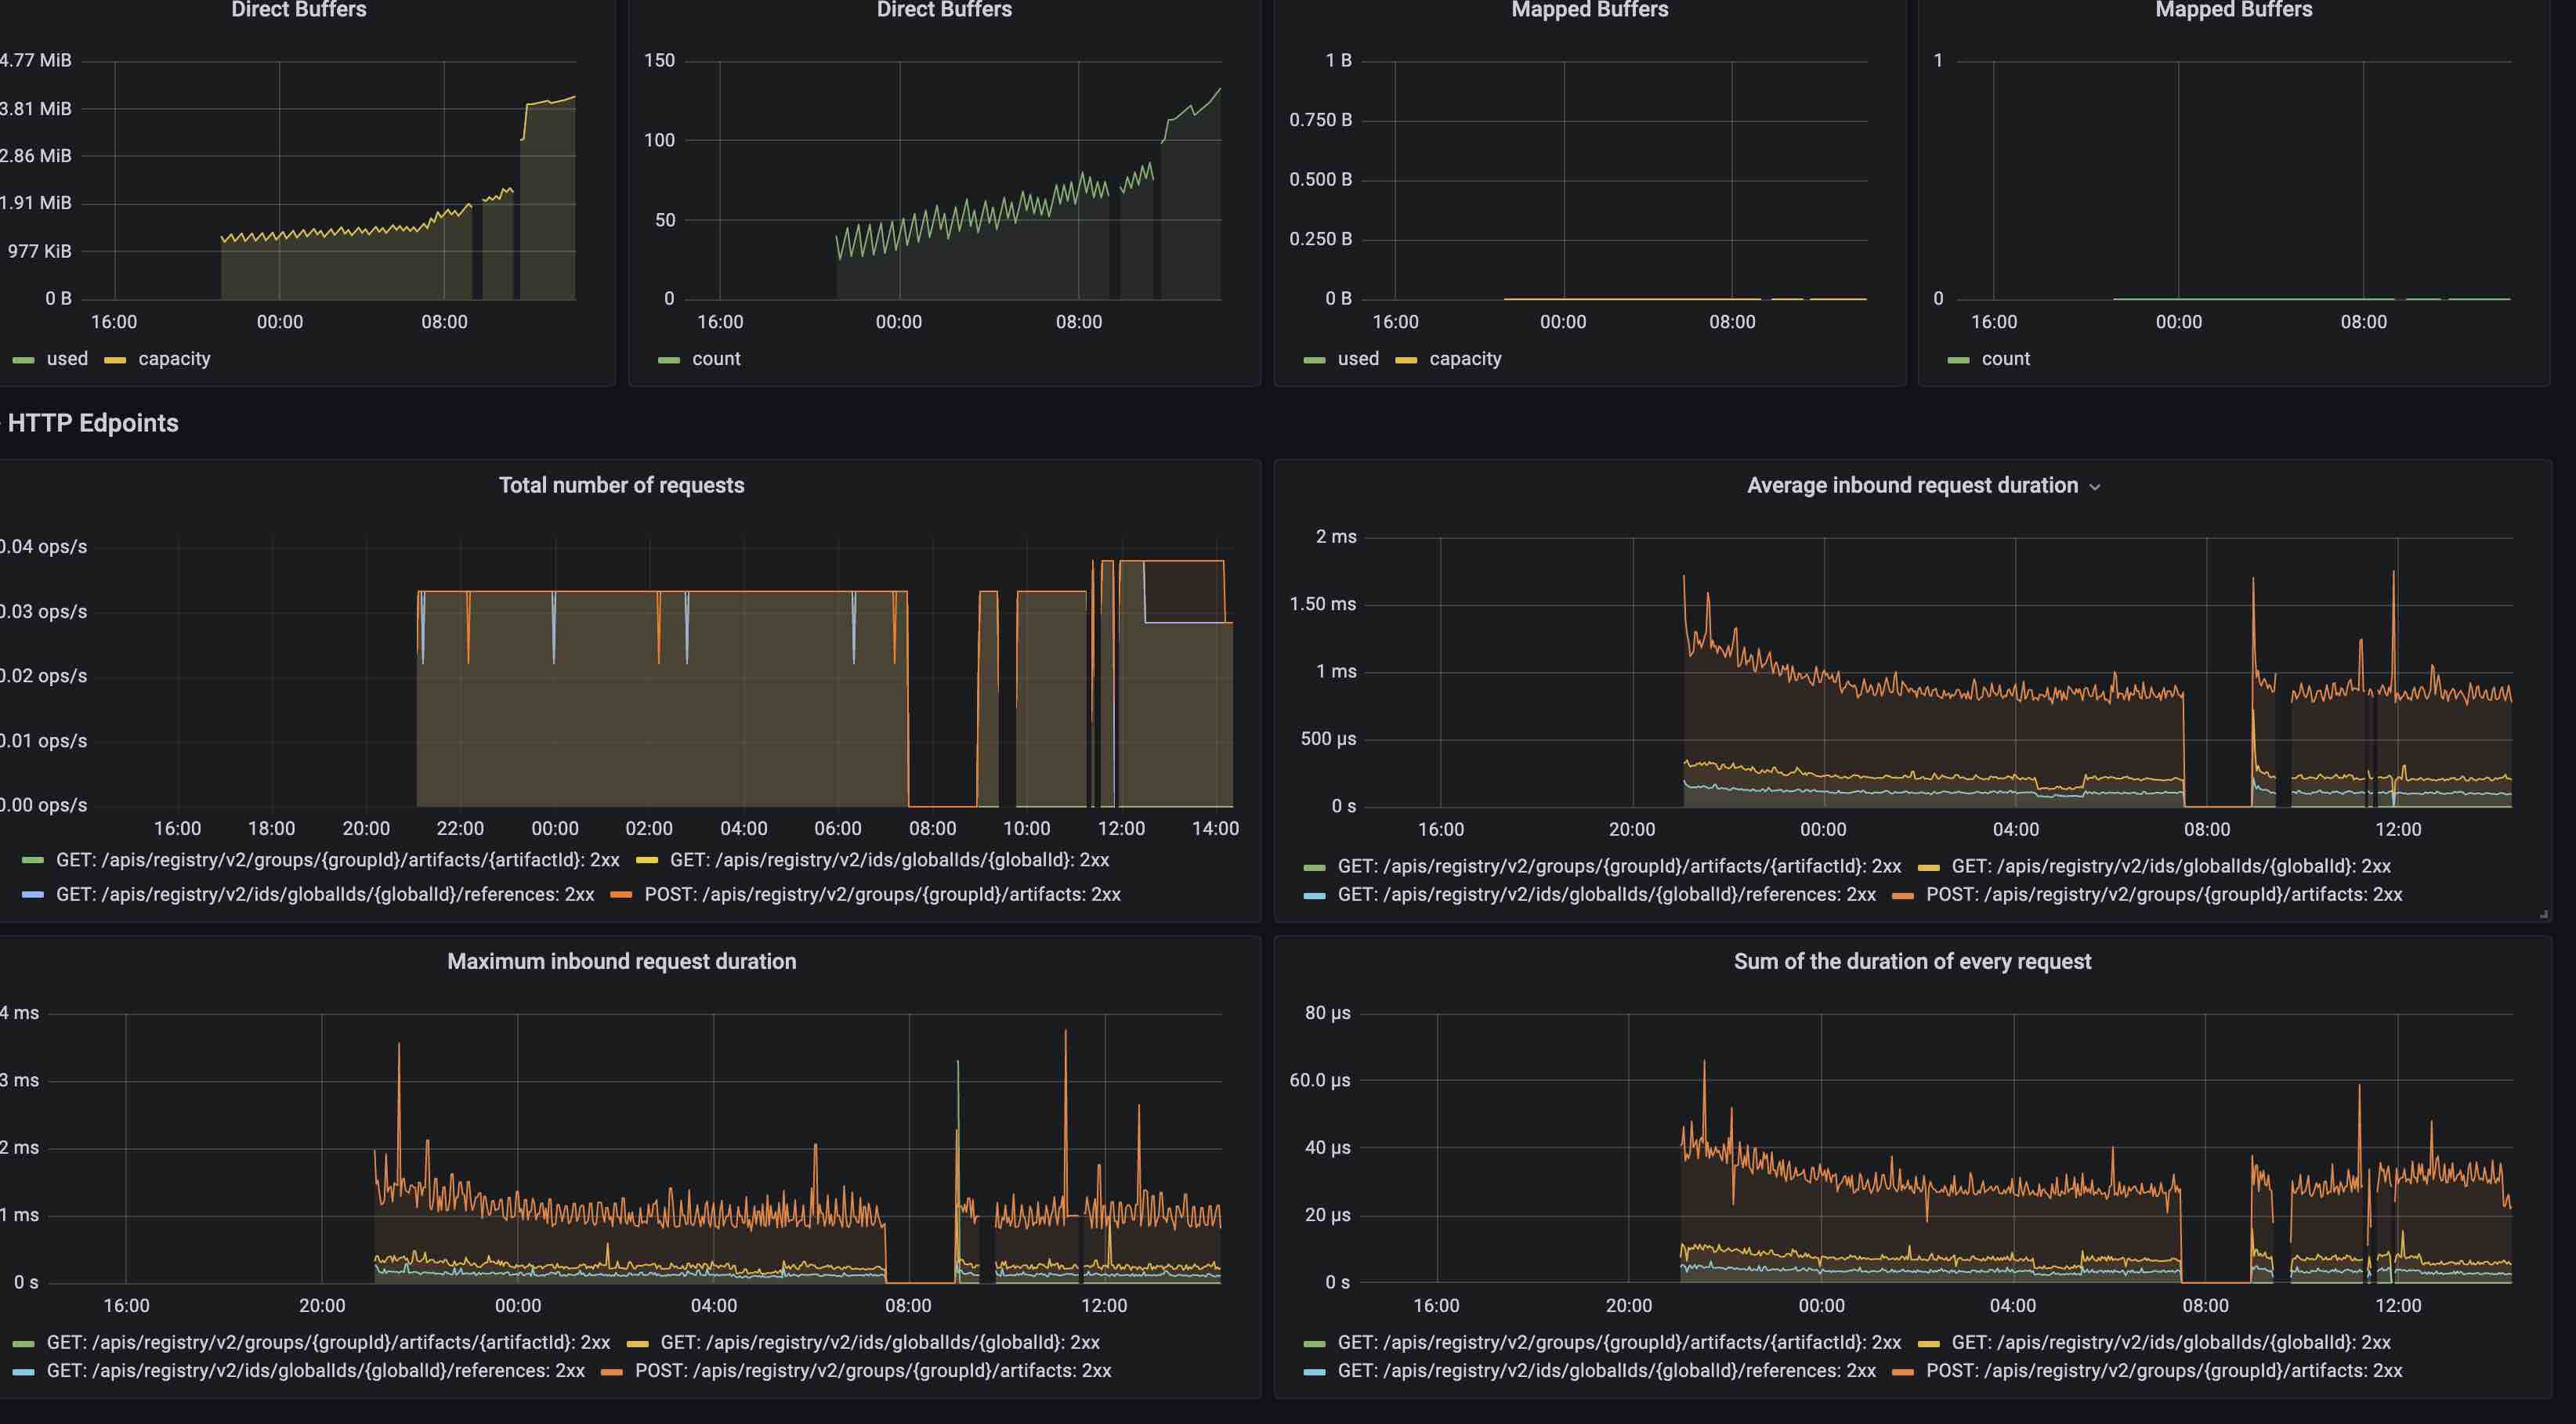
Task: Select GET references 2xx in Maximum inbound duration legend
Action: (x=315, y=1371)
